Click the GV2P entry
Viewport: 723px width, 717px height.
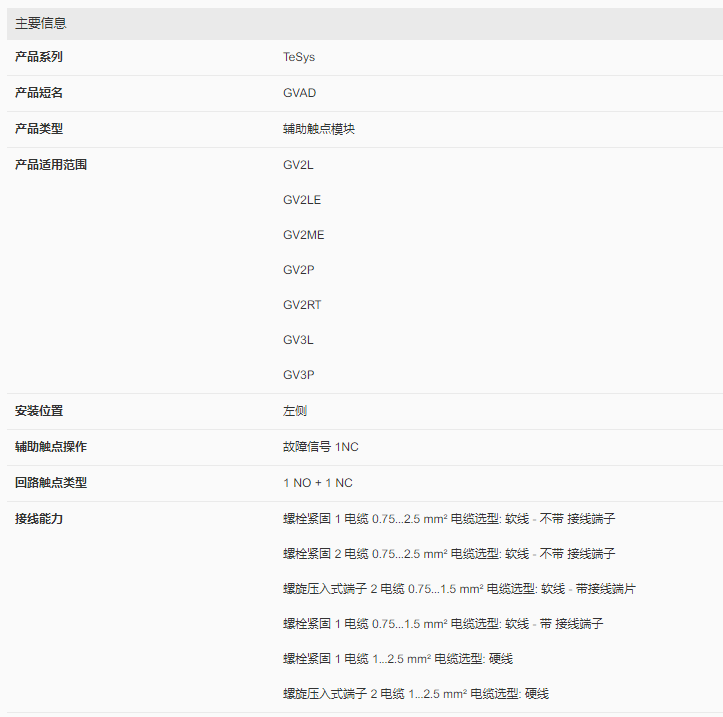tap(298, 270)
